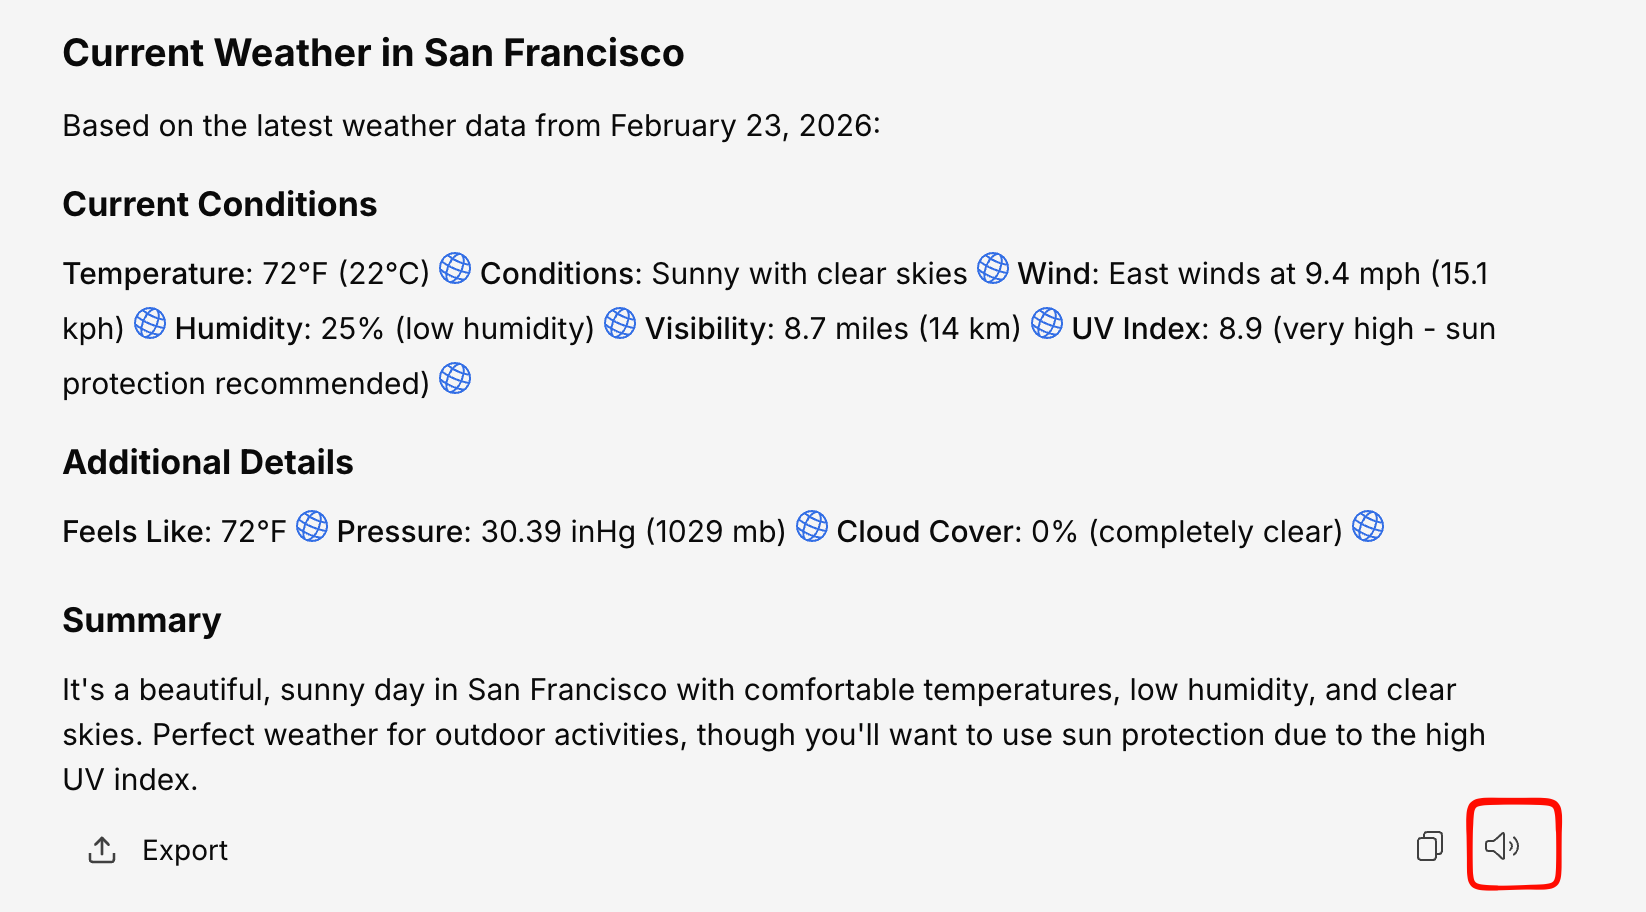Click the Additional Details heading
Screen dimensions: 1646x912
pos(208,462)
